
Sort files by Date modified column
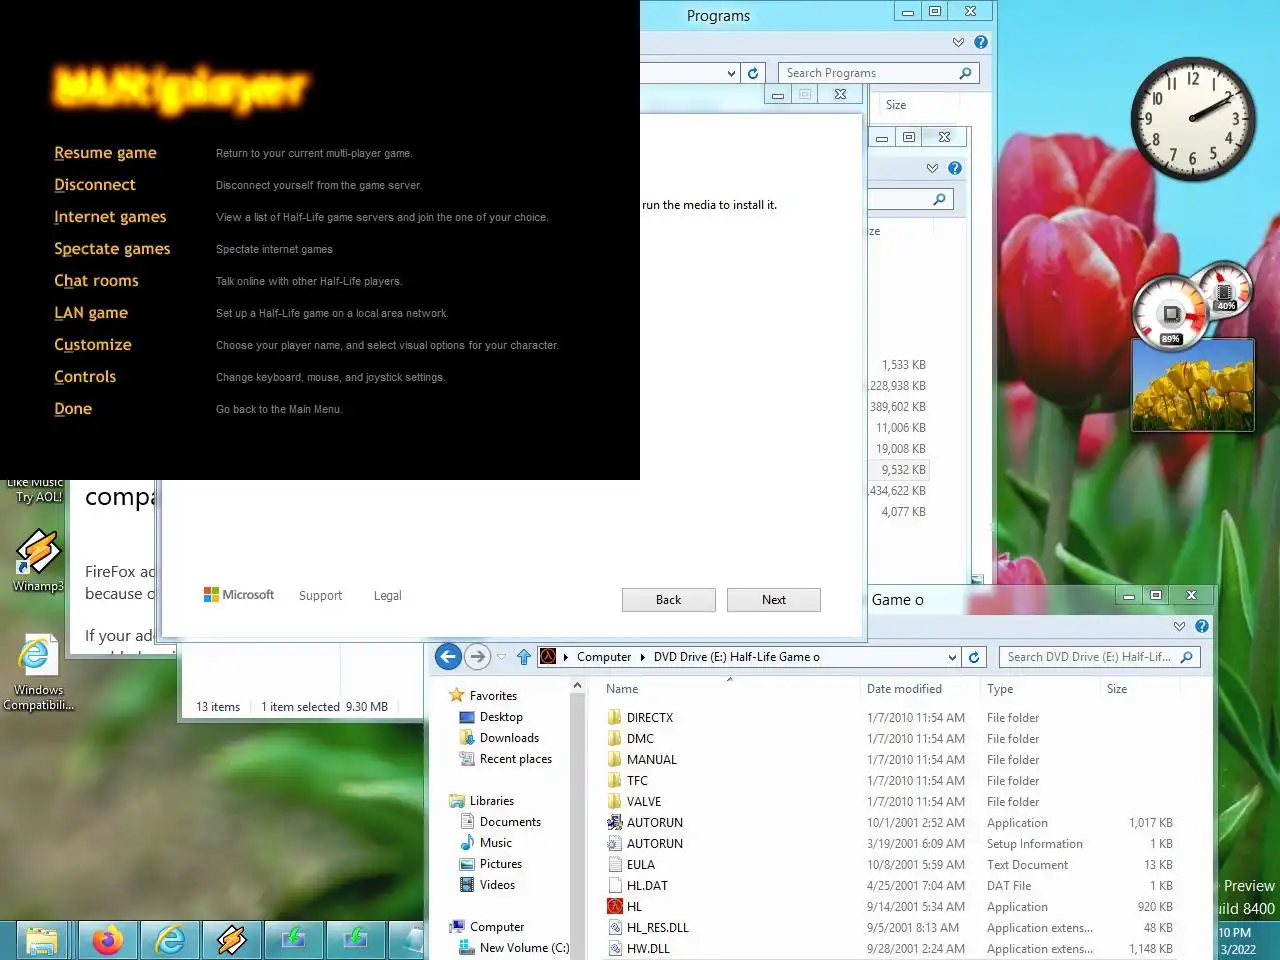tap(919, 689)
